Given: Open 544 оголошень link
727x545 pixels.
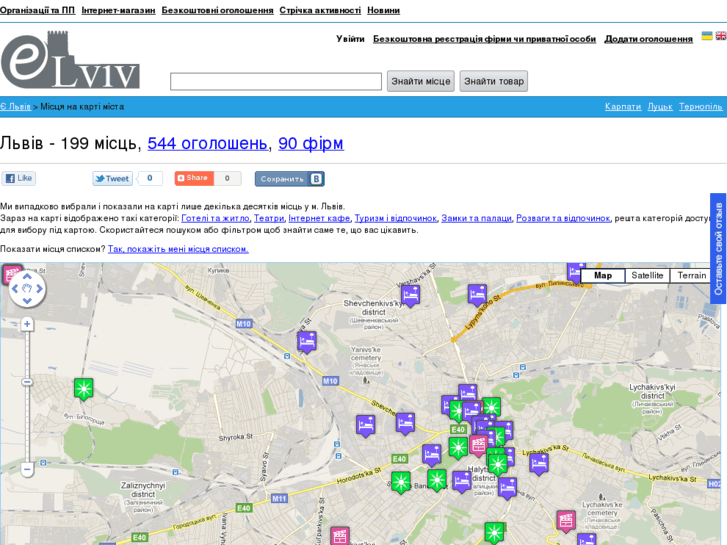Looking at the screenshot, I should (x=208, y=143).
